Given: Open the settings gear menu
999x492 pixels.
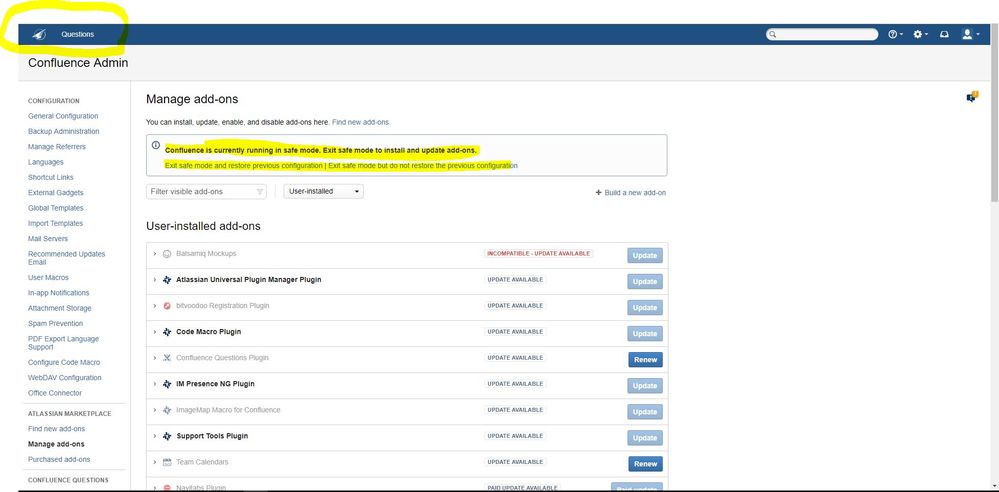Looking at the screenshot, I should coord(921,34).
